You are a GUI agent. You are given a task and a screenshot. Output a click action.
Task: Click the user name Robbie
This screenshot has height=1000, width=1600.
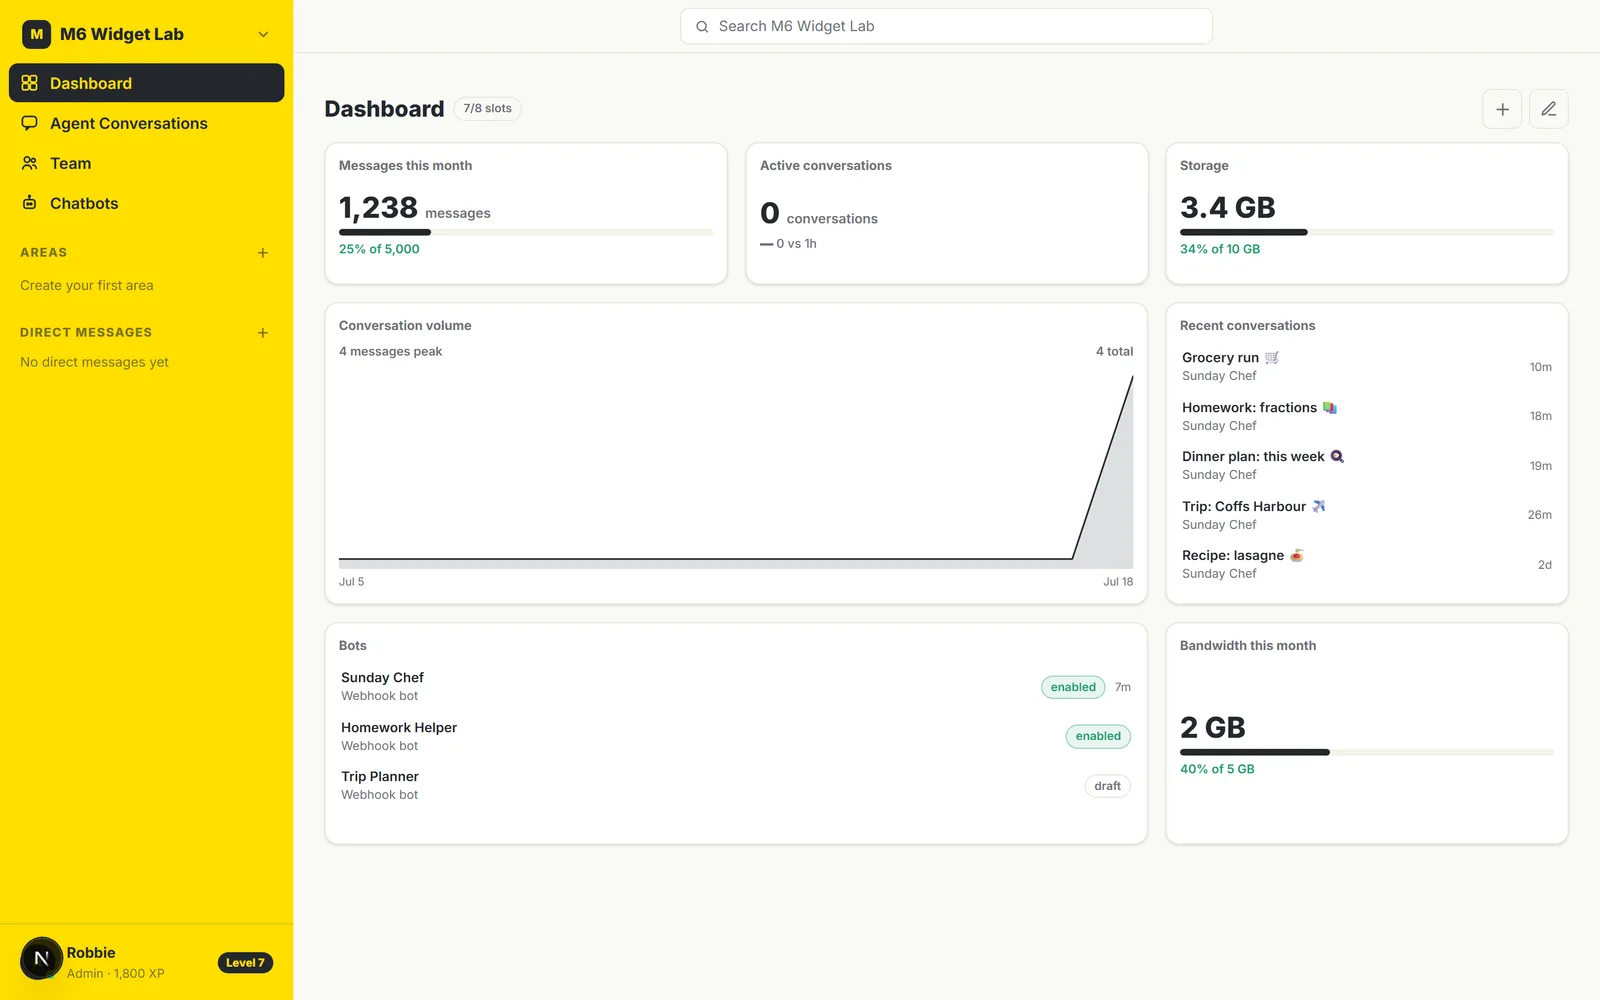[91, 953]
